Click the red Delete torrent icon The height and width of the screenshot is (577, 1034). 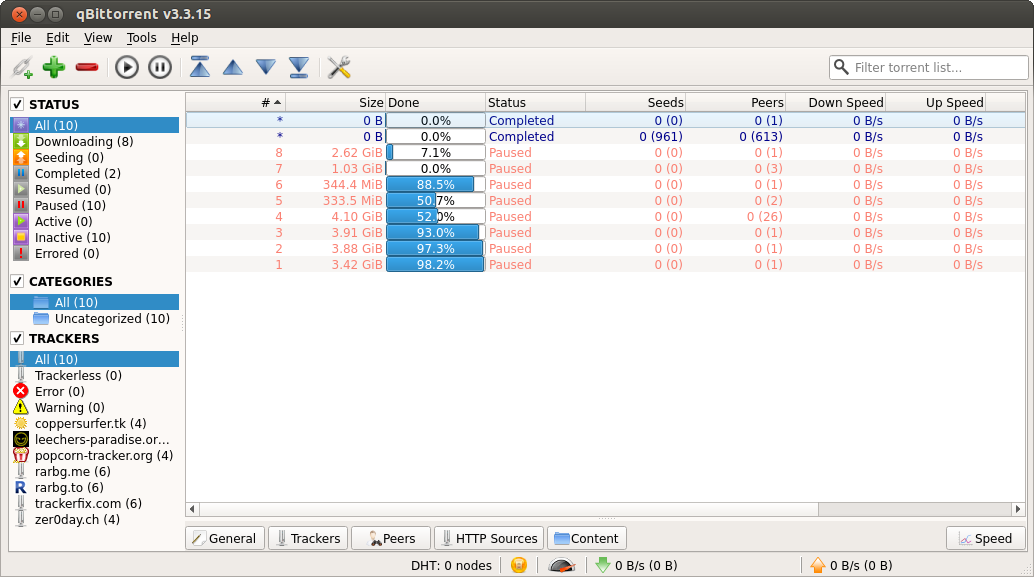[x=87, y=67]
